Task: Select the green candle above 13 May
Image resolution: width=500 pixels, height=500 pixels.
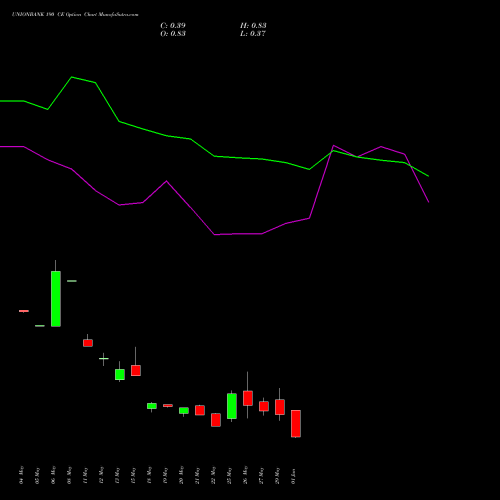Action: pyautogui.click(x=120, y=374)
